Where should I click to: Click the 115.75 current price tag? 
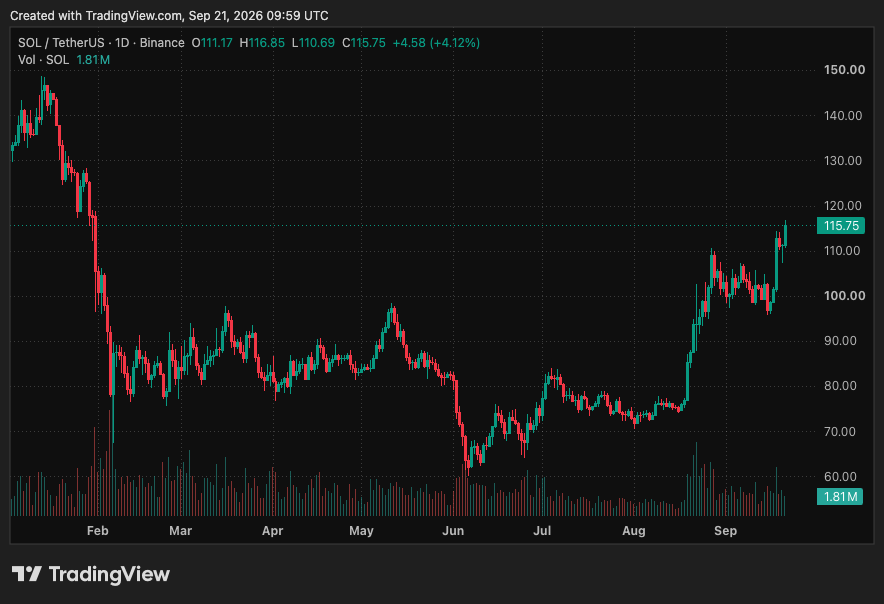841,226
